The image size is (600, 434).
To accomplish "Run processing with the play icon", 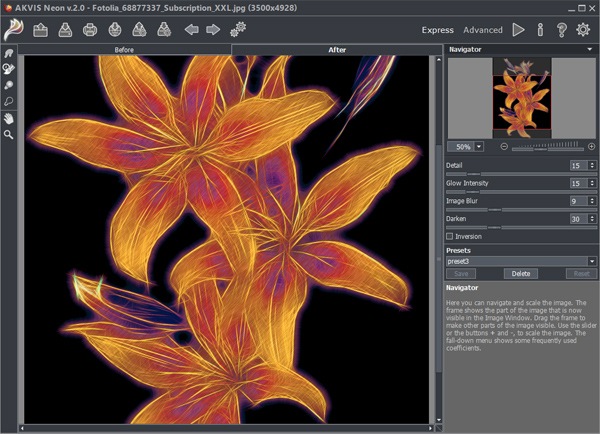I will pyautogui.click(x=518, y=30).
